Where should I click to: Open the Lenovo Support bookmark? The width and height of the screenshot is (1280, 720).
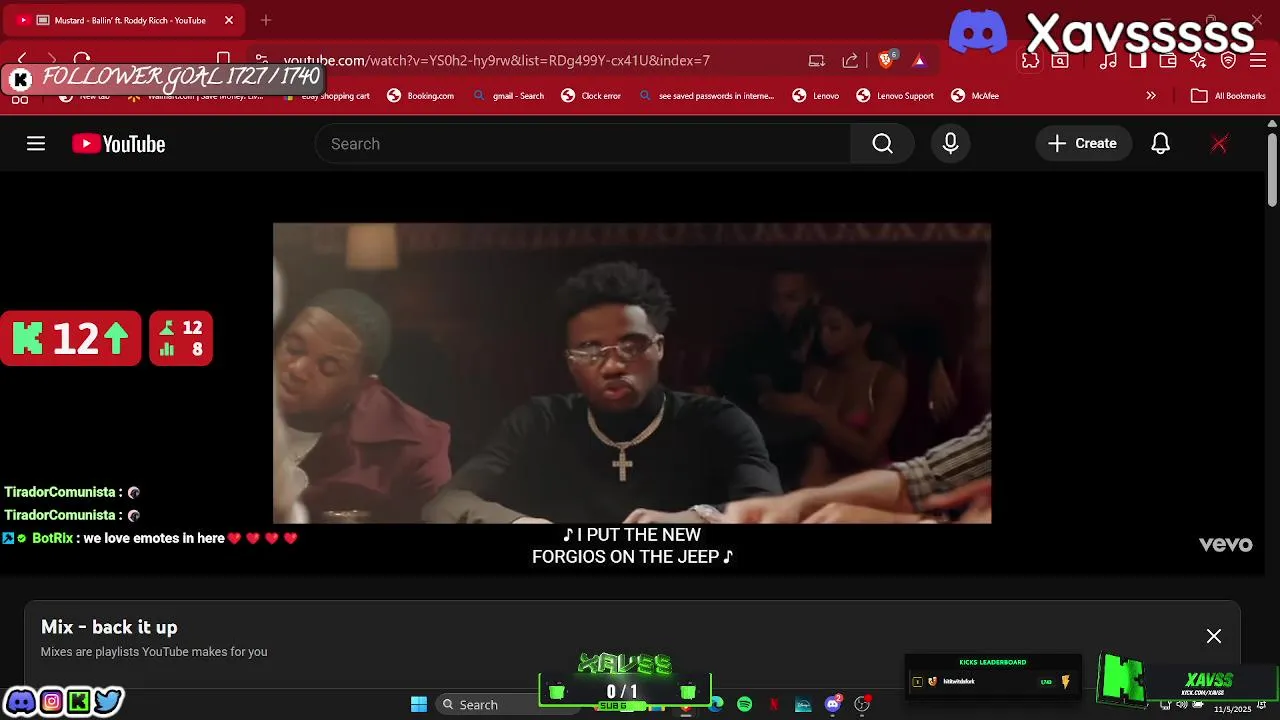tap(895, 96)
